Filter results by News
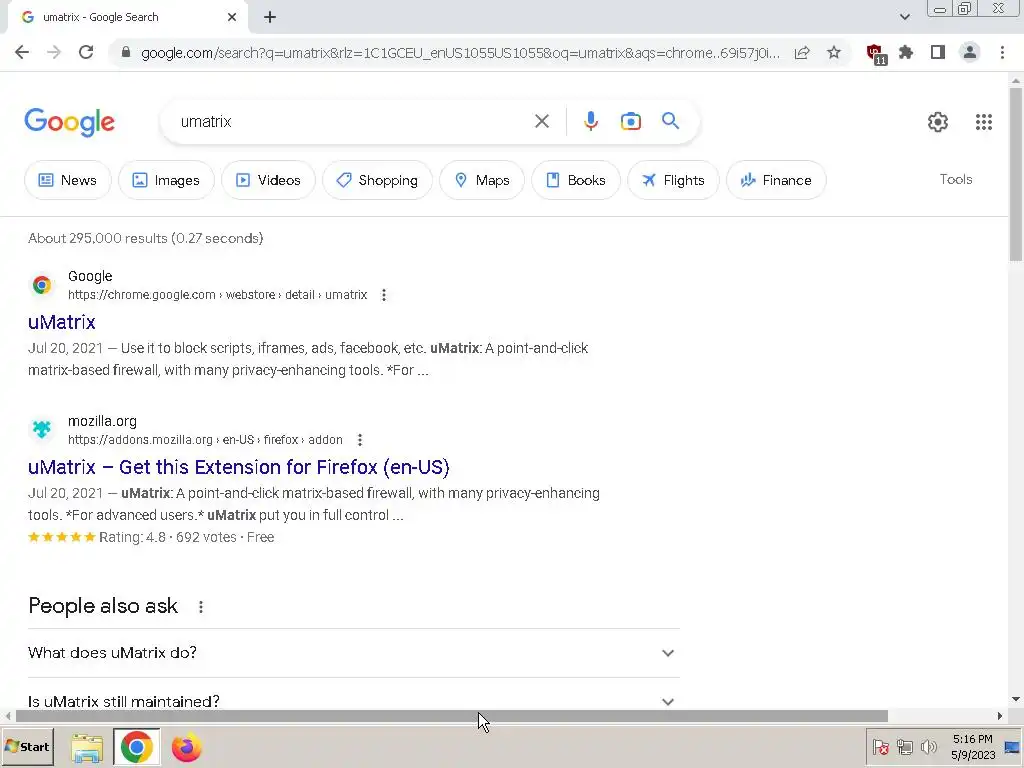 (68, 180)
